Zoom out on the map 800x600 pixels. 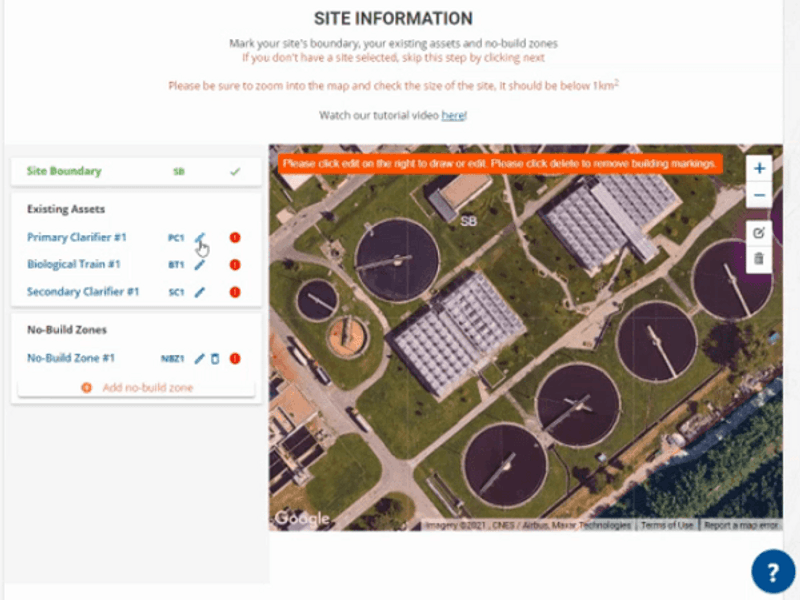pyautogui.click(x=759, y=195)
